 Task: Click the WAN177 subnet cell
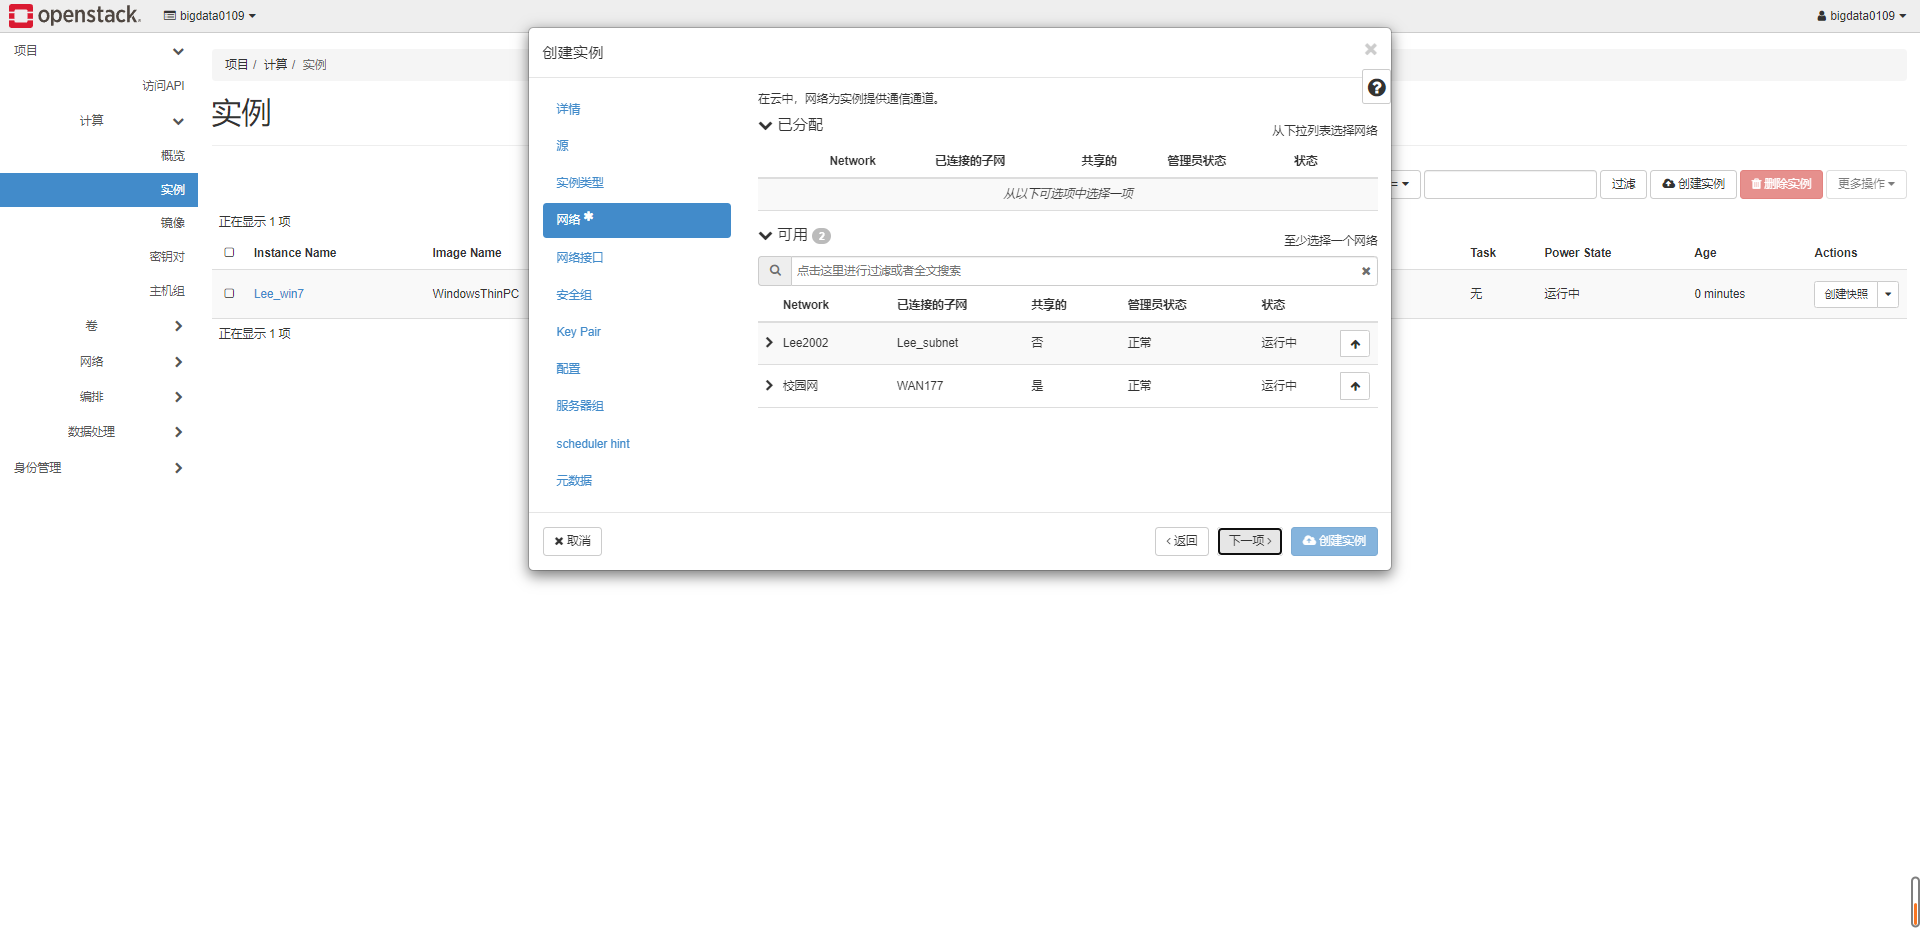click(919, 386)
